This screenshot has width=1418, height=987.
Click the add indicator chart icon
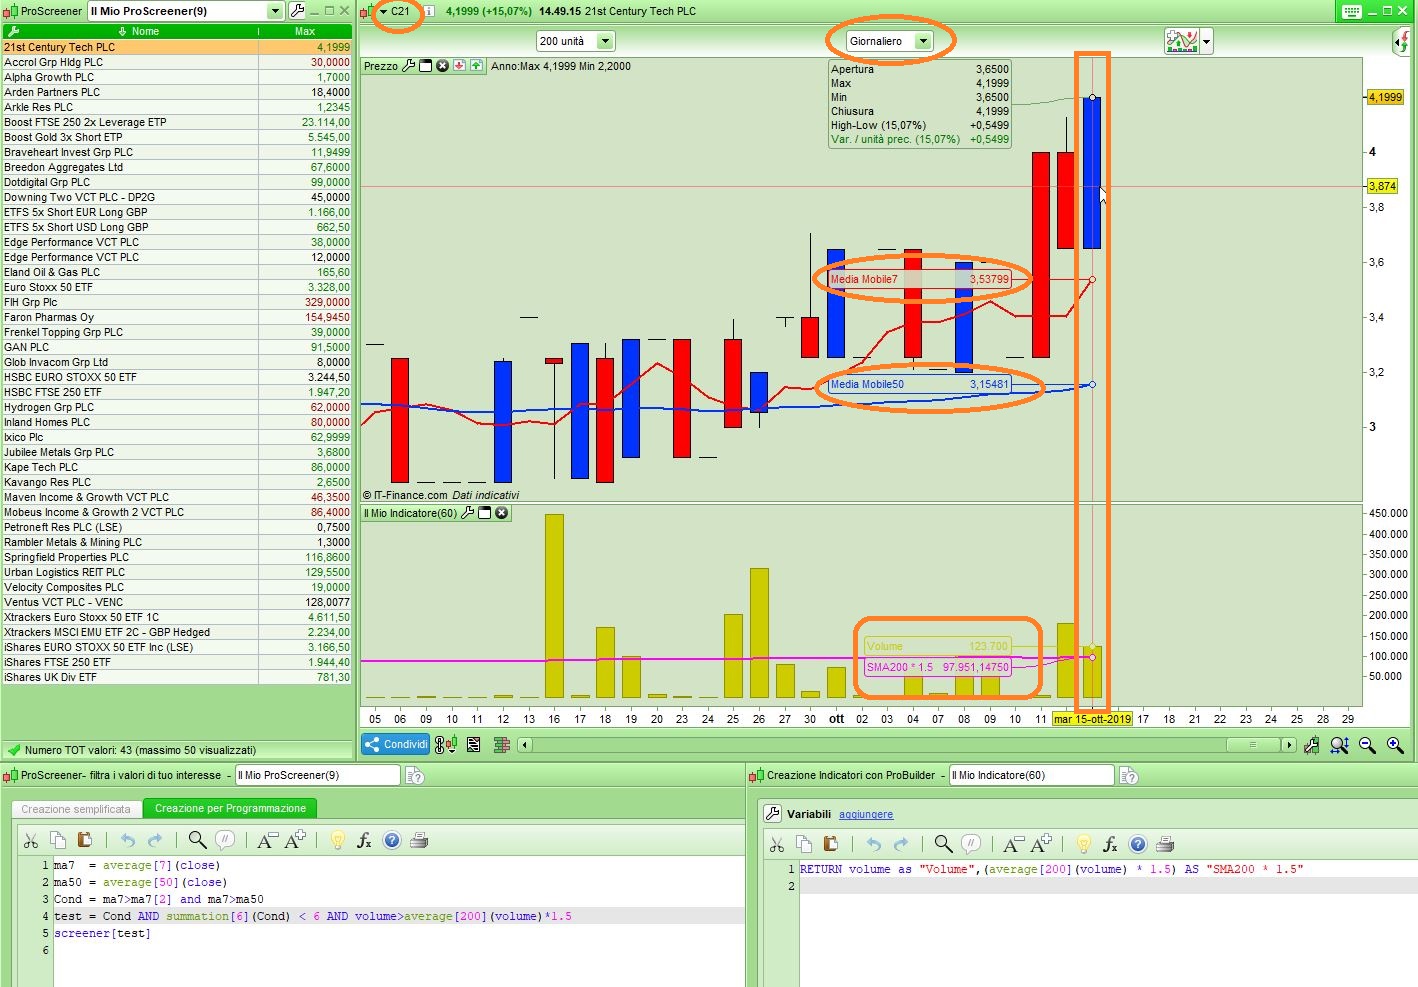(1182, 41)
